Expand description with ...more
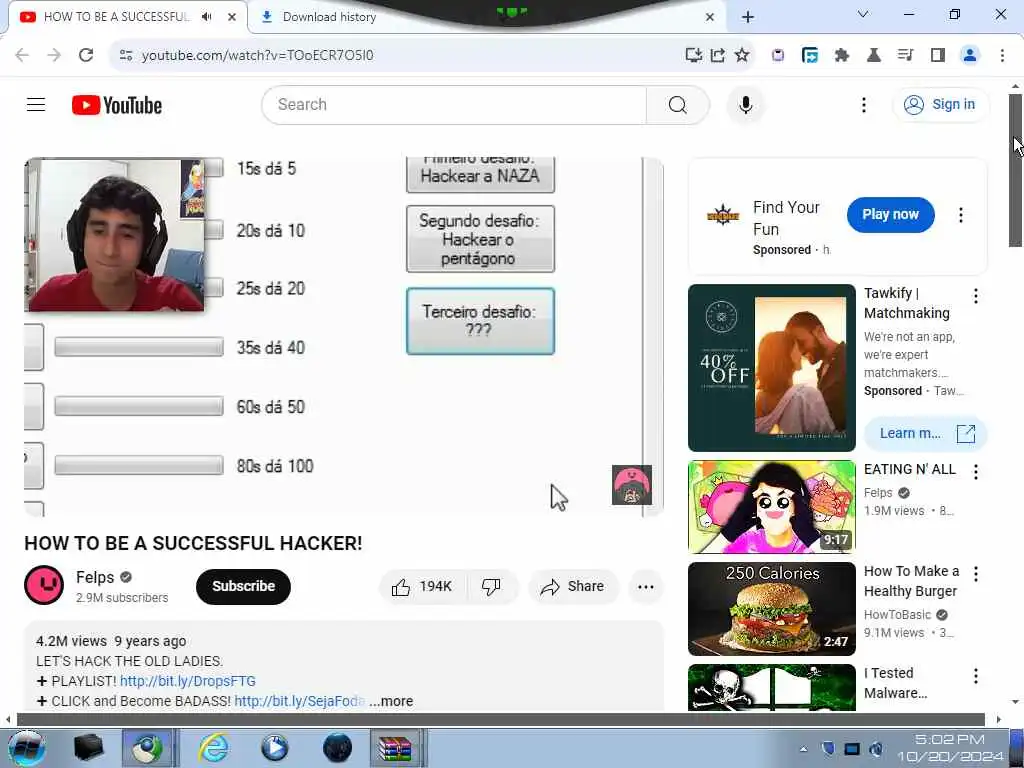The width and height of the screenshot is (1024, 768). pyautogui.click(x=391, y=701)
